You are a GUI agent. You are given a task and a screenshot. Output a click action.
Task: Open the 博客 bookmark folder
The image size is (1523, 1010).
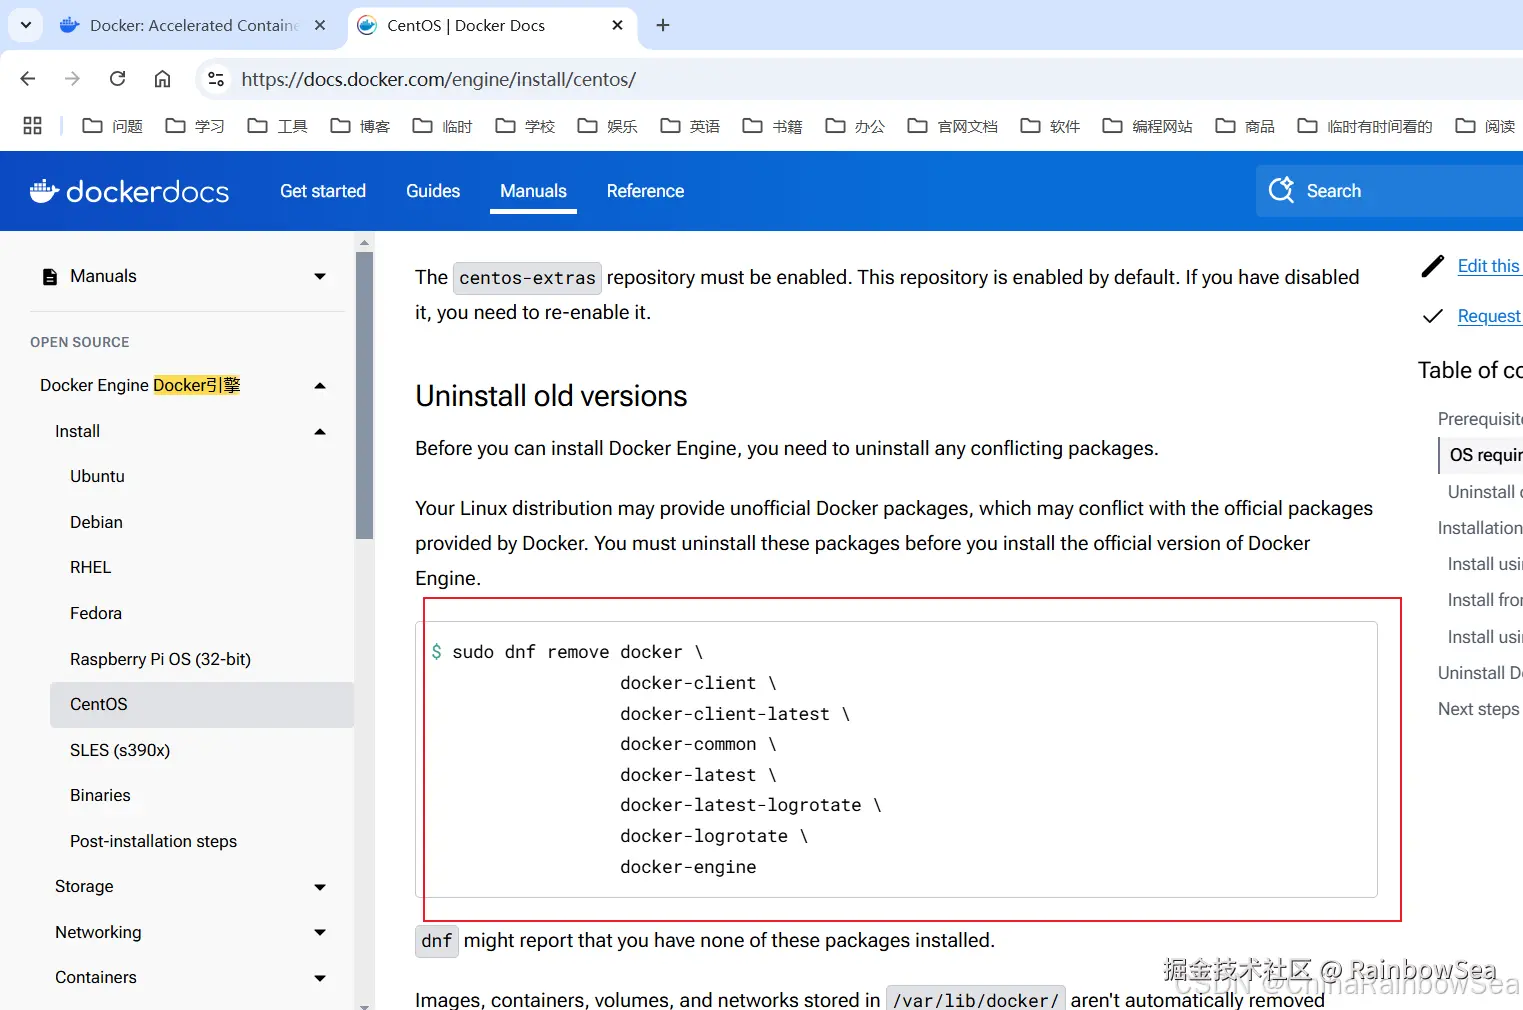(x=360, y=126)
